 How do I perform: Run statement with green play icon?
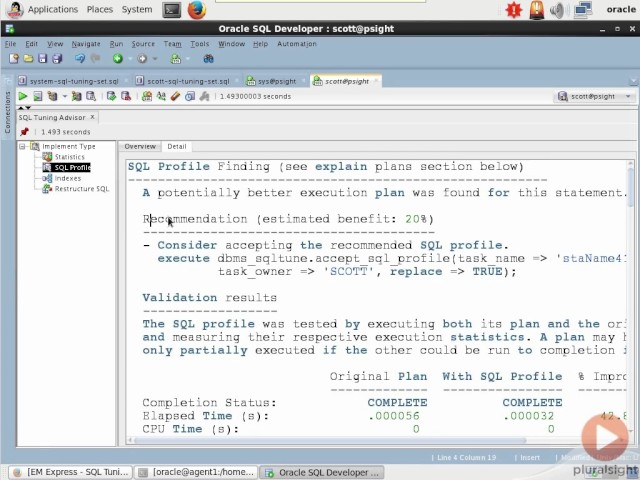(23, 96)
